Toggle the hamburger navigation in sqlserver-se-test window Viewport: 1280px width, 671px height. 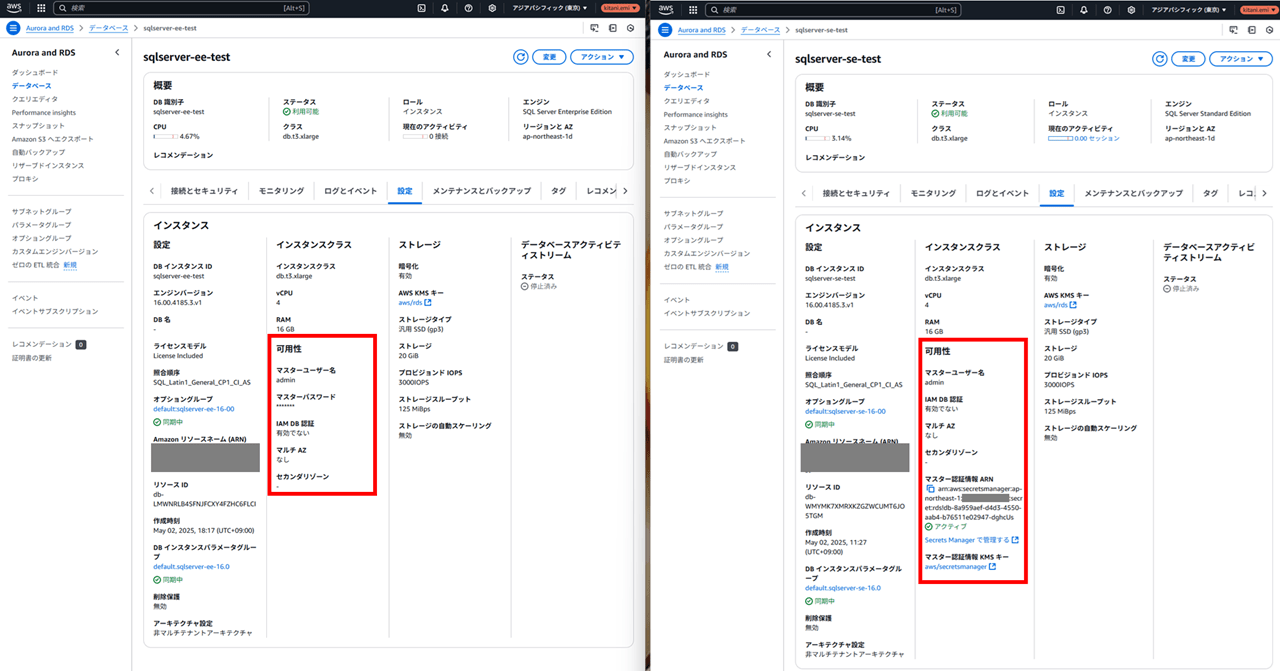[x=664, y=30]
